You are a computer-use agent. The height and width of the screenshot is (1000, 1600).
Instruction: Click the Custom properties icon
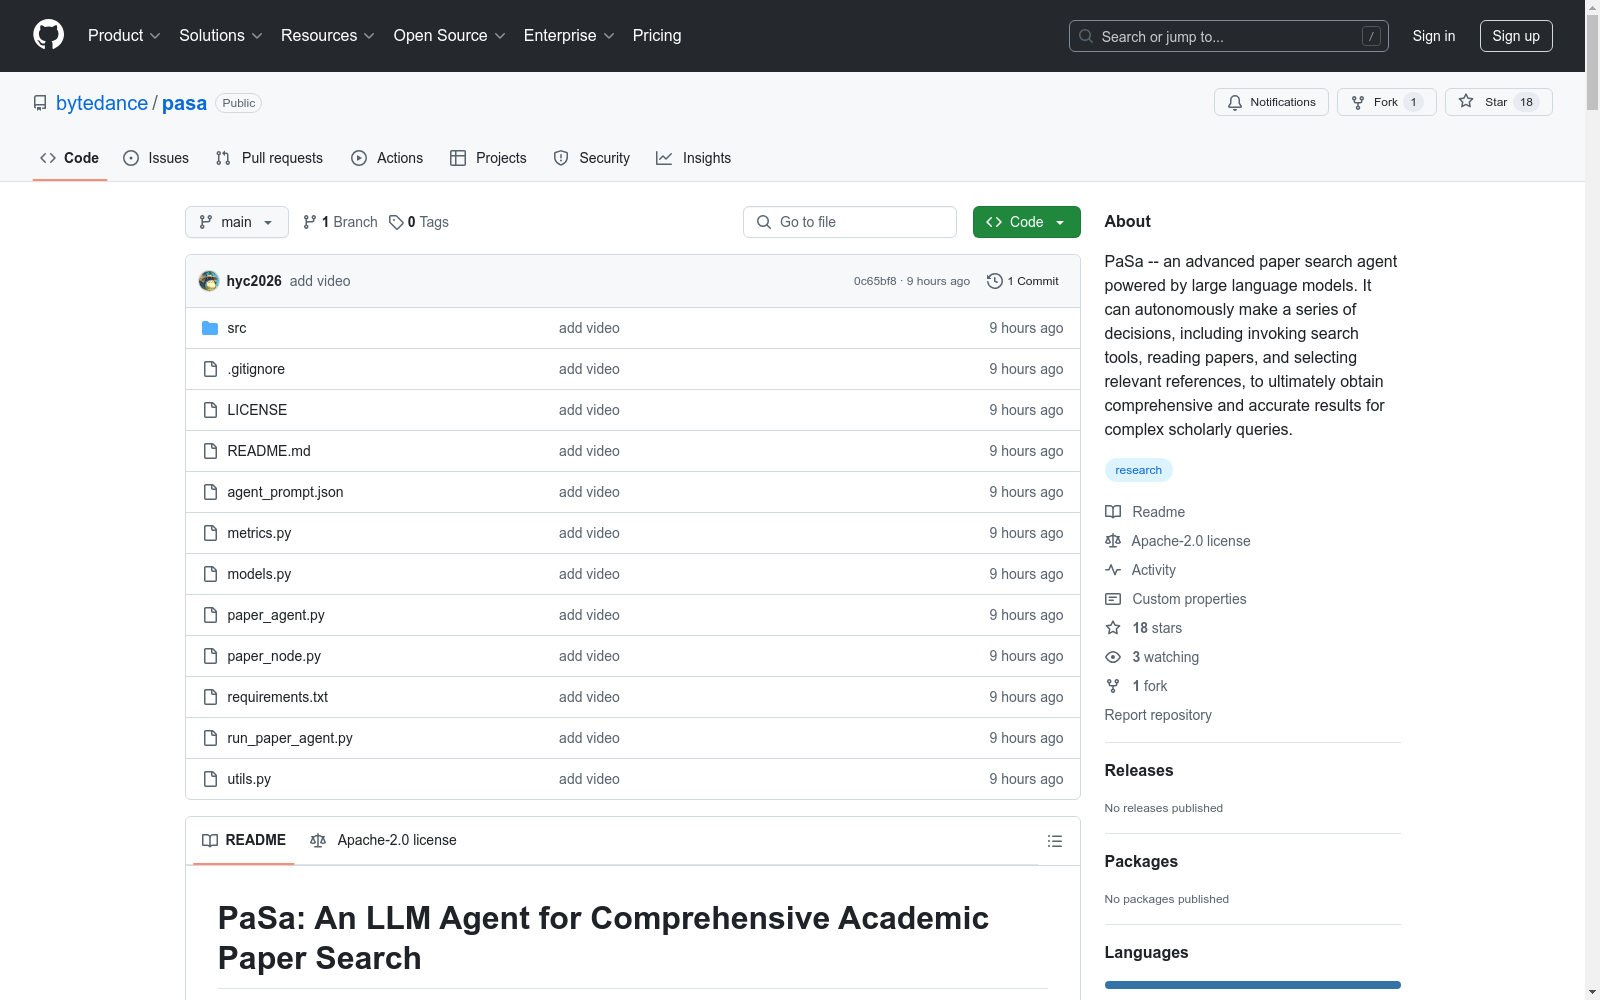click(1113, 599)
